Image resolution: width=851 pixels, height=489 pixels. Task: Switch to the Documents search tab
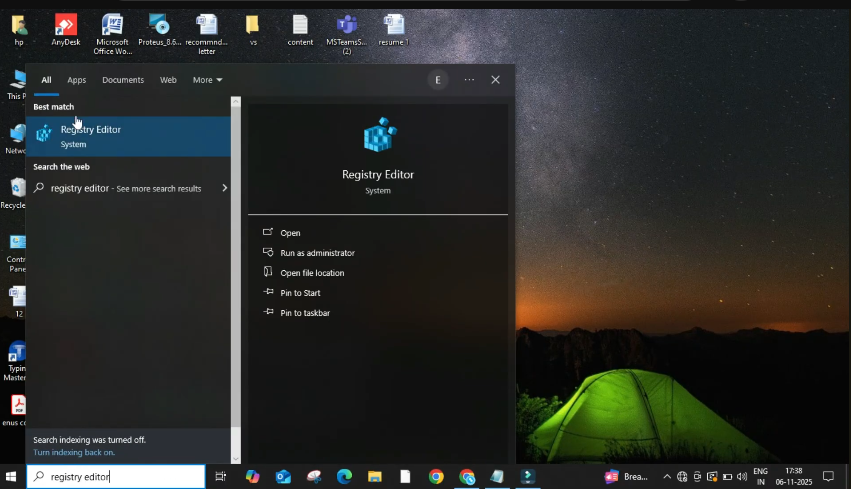pyautogui.click(x=123, y=80)
